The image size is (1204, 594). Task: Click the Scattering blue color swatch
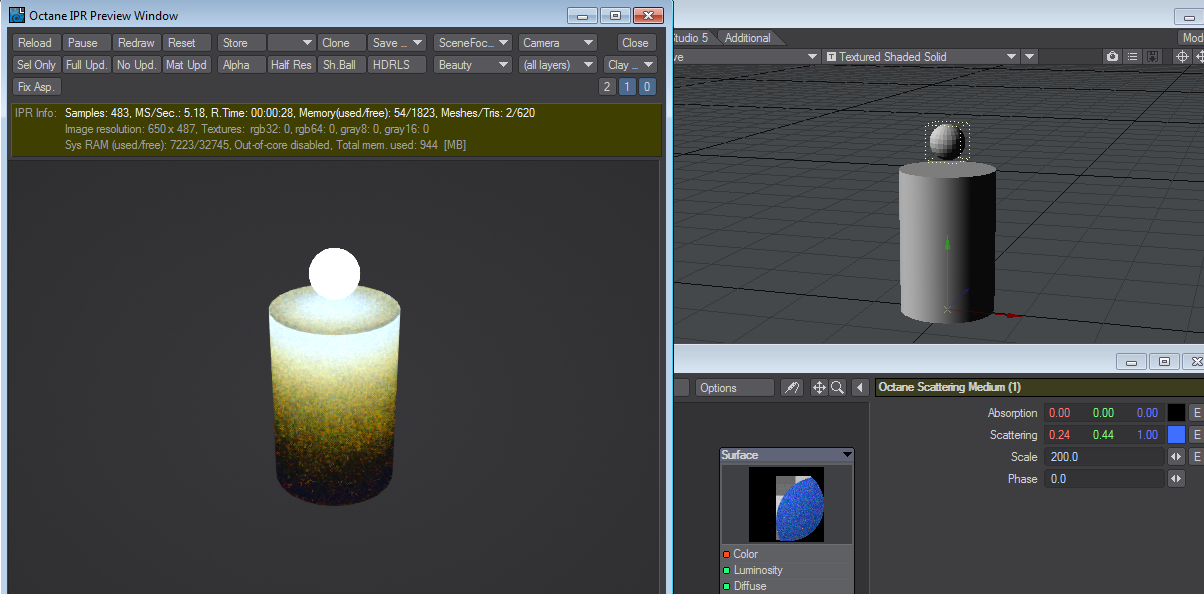[1176, 435]
